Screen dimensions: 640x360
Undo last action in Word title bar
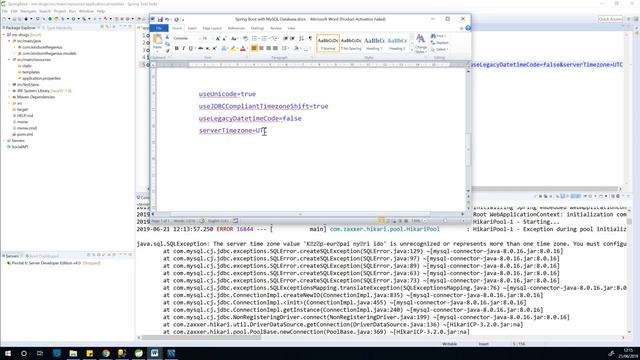click(x=167, y=19)
